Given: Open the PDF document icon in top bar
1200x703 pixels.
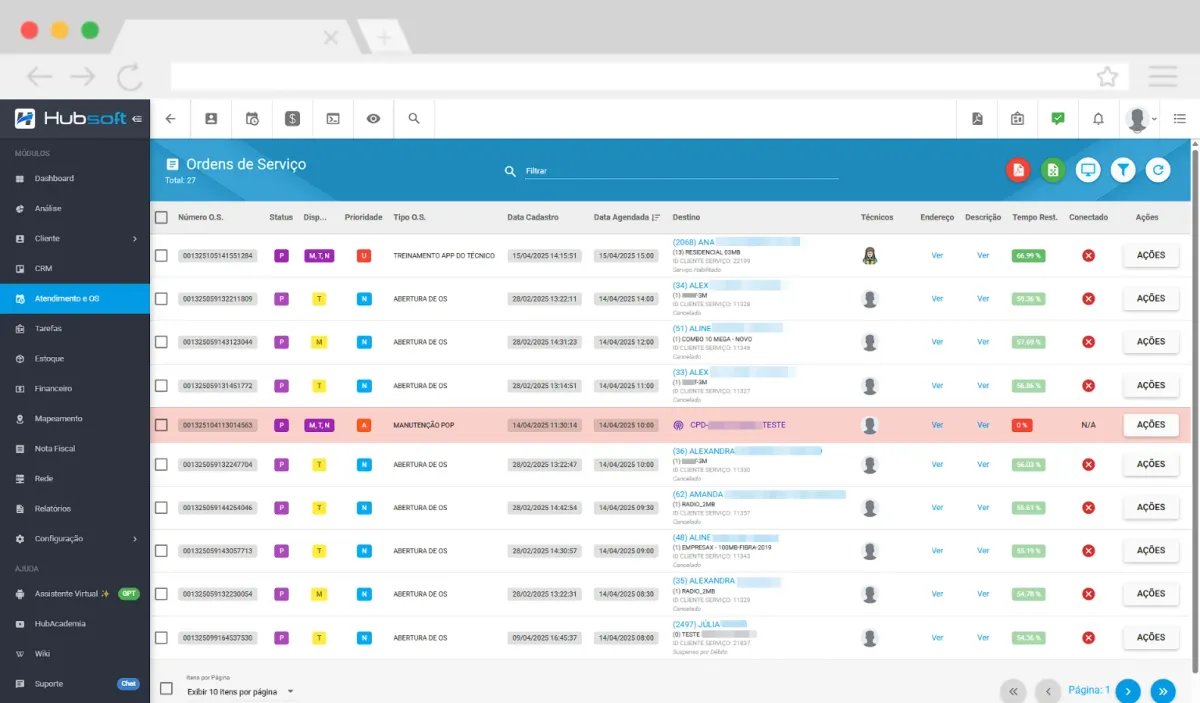Looking at the screenshot, I should point(977,119).
